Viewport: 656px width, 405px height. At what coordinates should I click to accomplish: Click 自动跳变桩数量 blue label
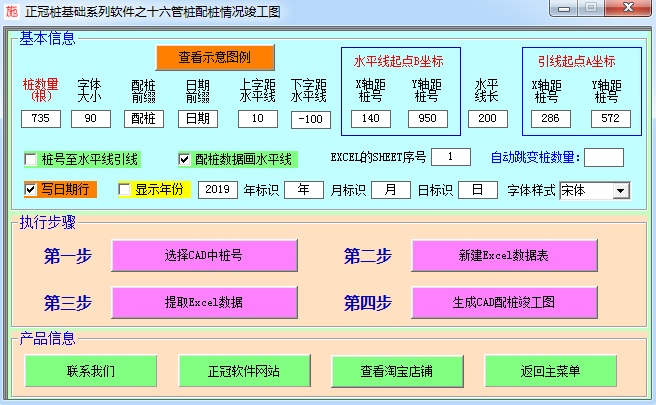click(x=535, y=158)
